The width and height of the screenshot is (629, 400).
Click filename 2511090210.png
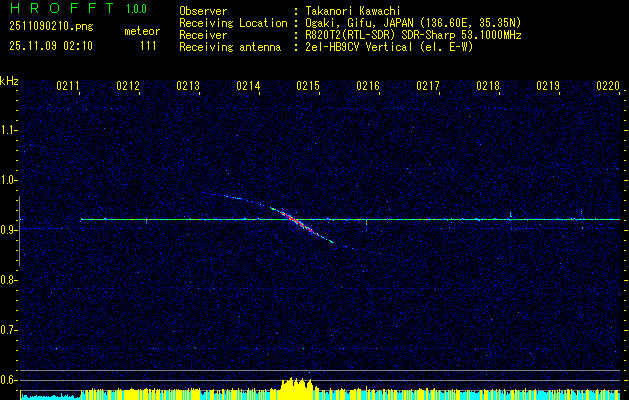click(x=51, y=27)
